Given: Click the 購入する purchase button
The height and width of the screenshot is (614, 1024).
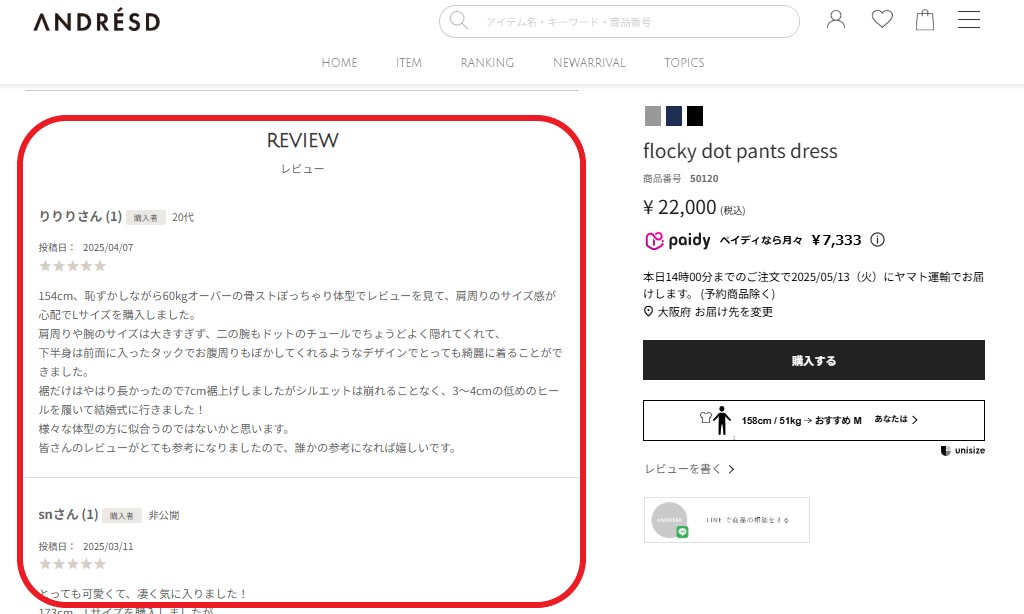Looking at the screenshot, I should point(813,359).
